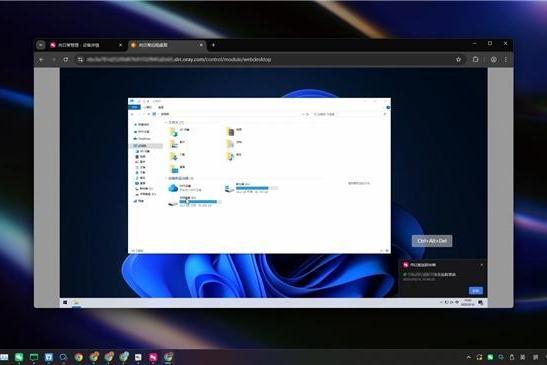Screen dimensions: 547x365
Task: Go back with the browser back arrow
Action: pyautogui.click(x=42, y=60)
